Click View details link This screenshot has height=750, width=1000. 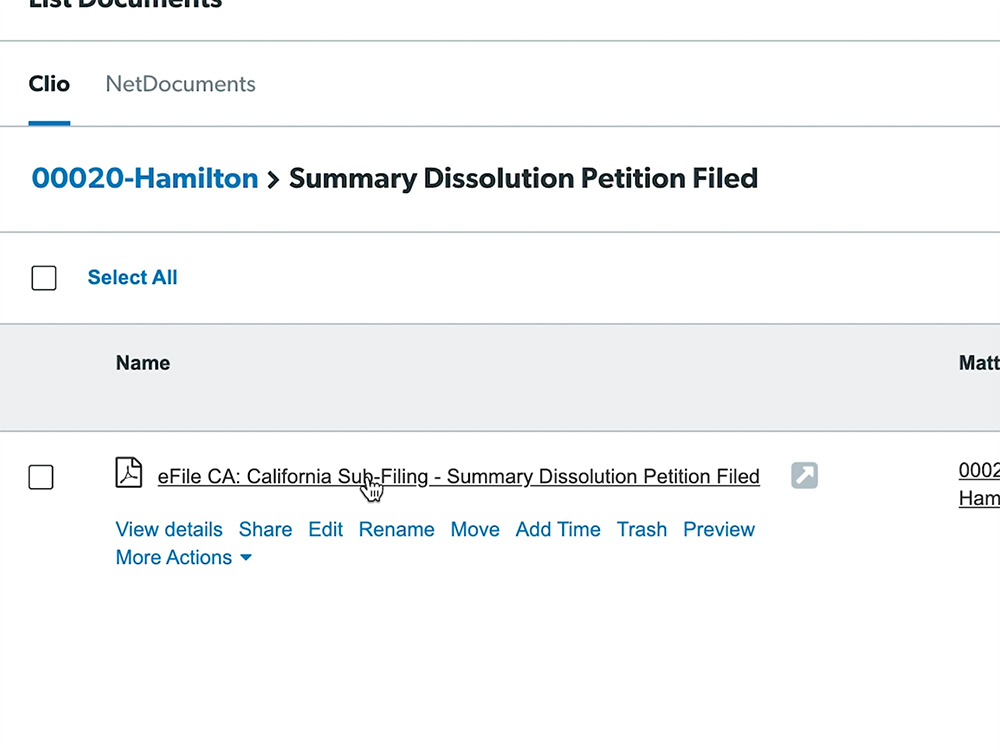(169, 530)
